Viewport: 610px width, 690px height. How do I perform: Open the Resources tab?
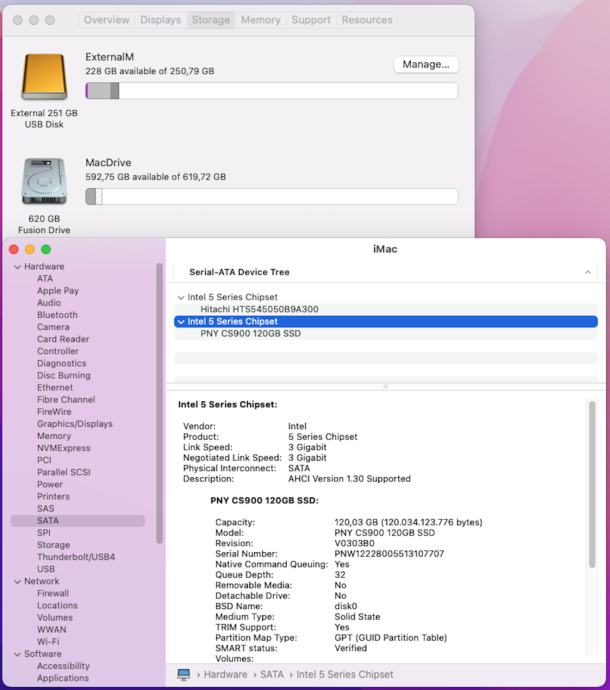pyautogui.click(x=367, y=20)
